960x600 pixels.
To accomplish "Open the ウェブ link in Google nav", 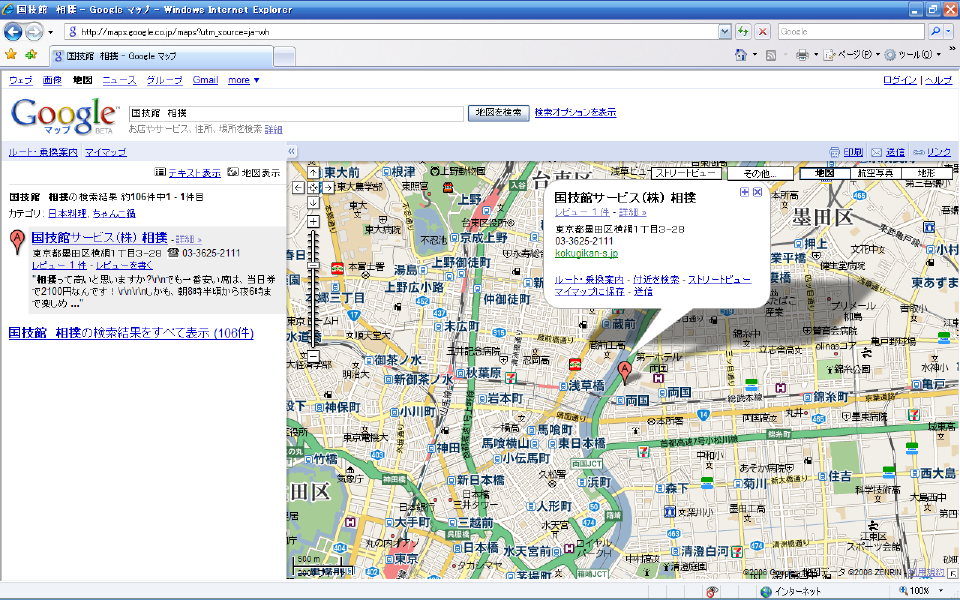I will click(21, 80).
